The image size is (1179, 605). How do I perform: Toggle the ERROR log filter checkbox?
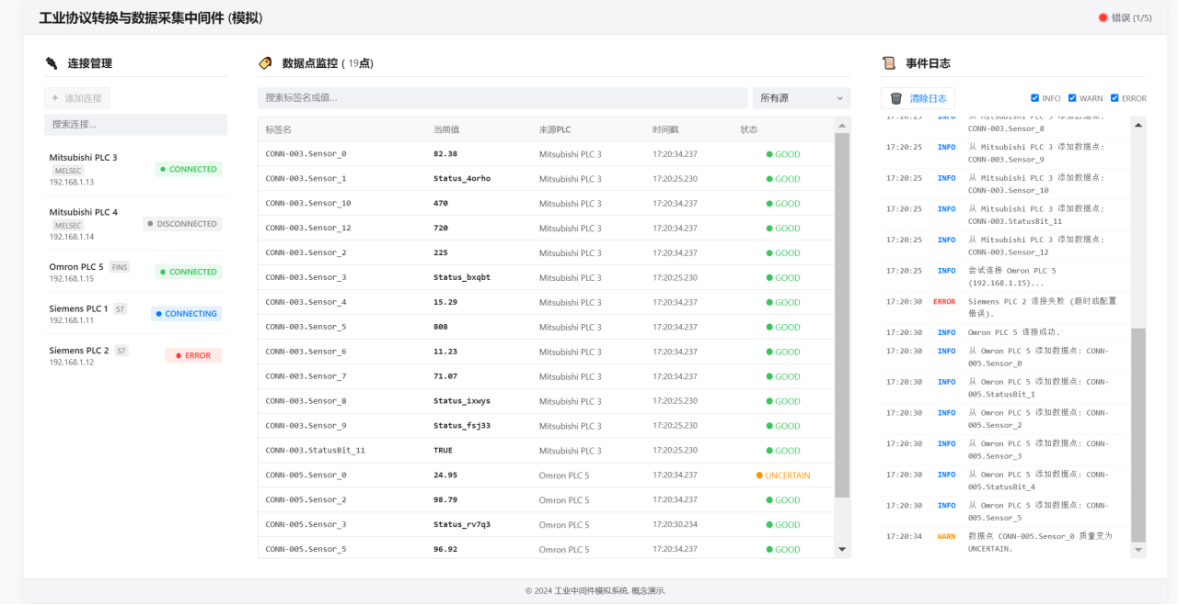(1114, 98)
